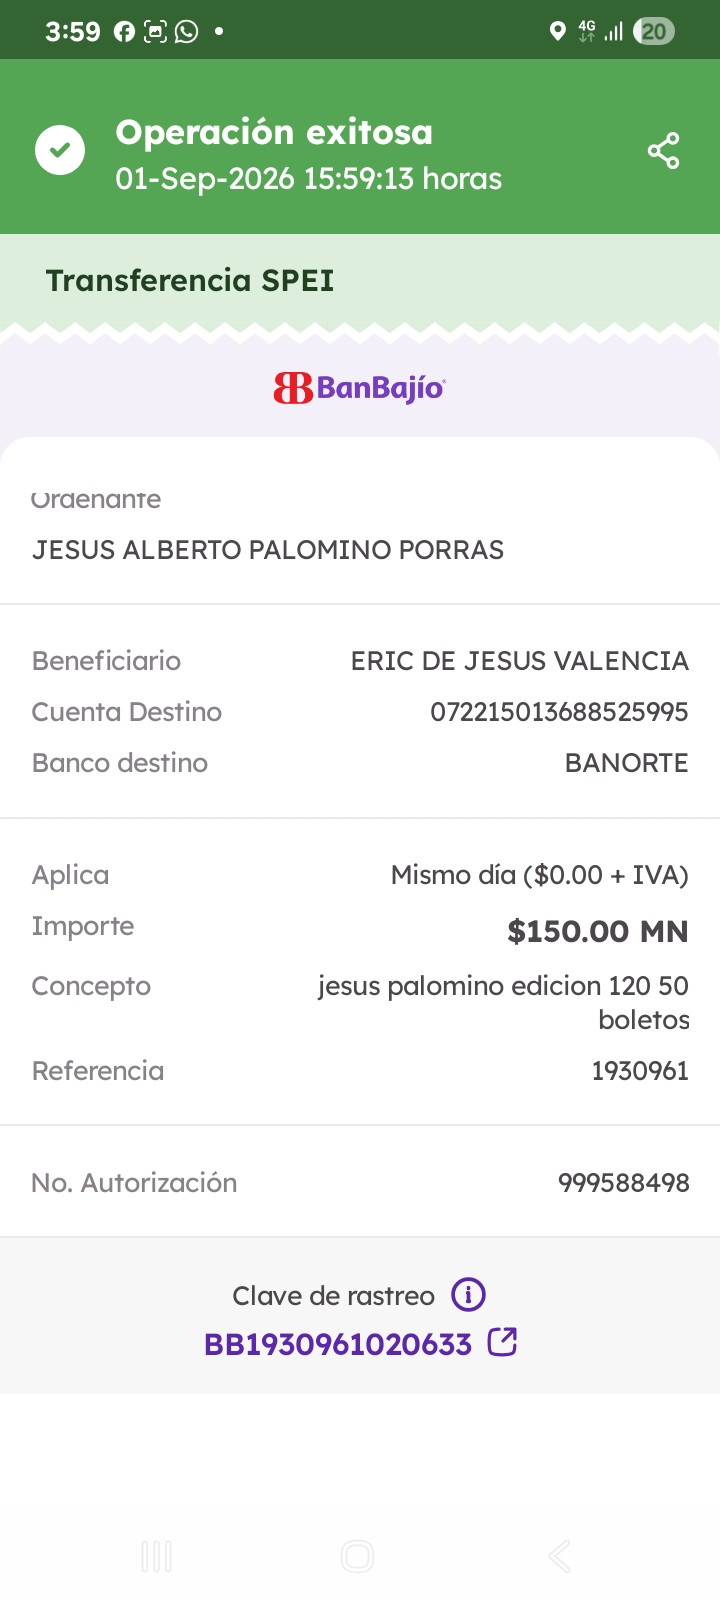Tap the share icon in green header
Viewport: 720px width, 1600px height.
point(663,151)
